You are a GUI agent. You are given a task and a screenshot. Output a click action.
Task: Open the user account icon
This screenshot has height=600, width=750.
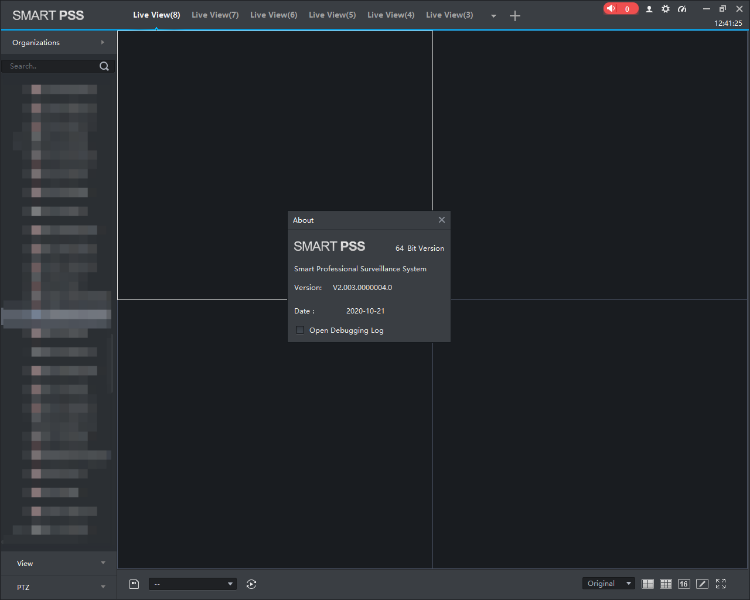[649, 9]
